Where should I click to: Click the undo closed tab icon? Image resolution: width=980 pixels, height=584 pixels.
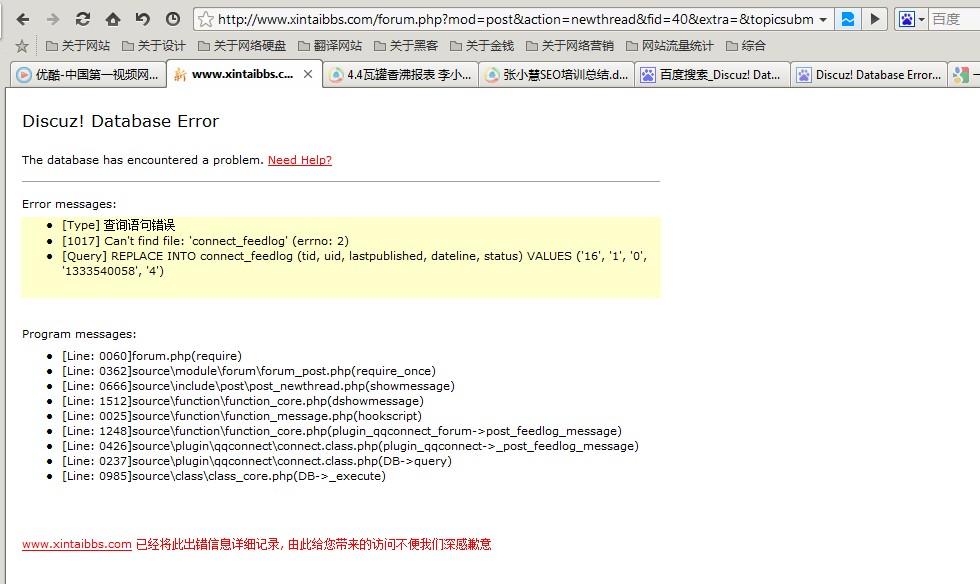point(142,19)
